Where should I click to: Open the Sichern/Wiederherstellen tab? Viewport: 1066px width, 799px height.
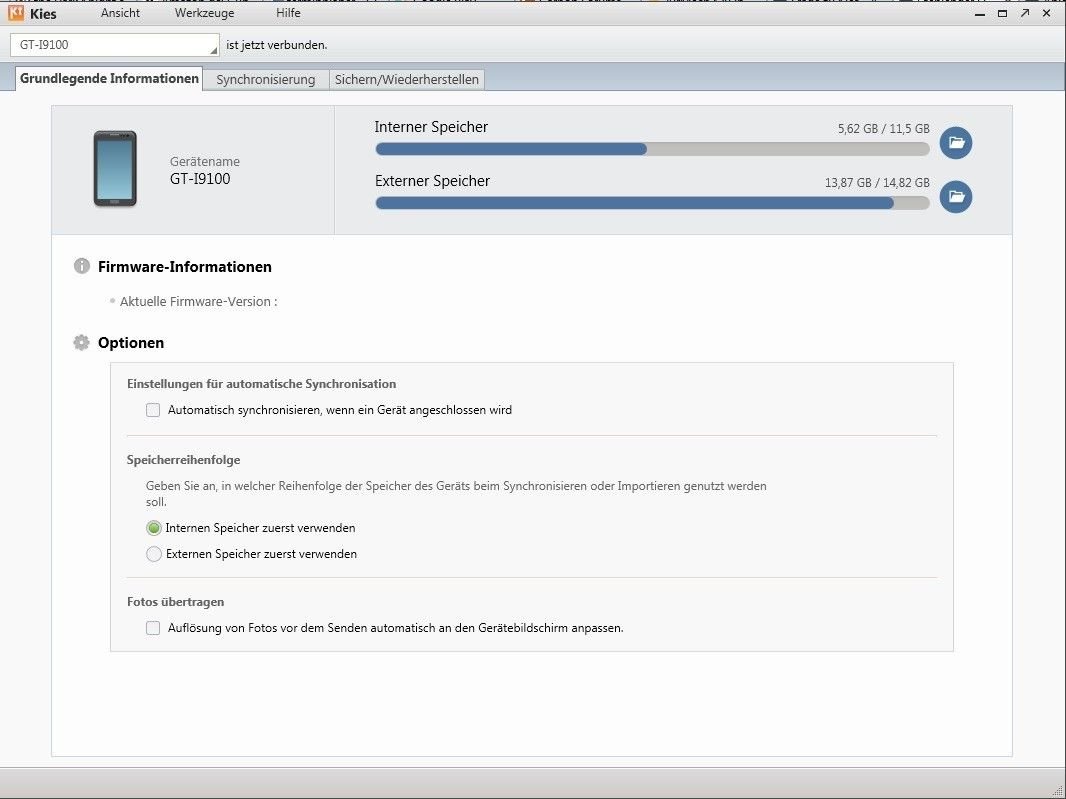point(407,80)
